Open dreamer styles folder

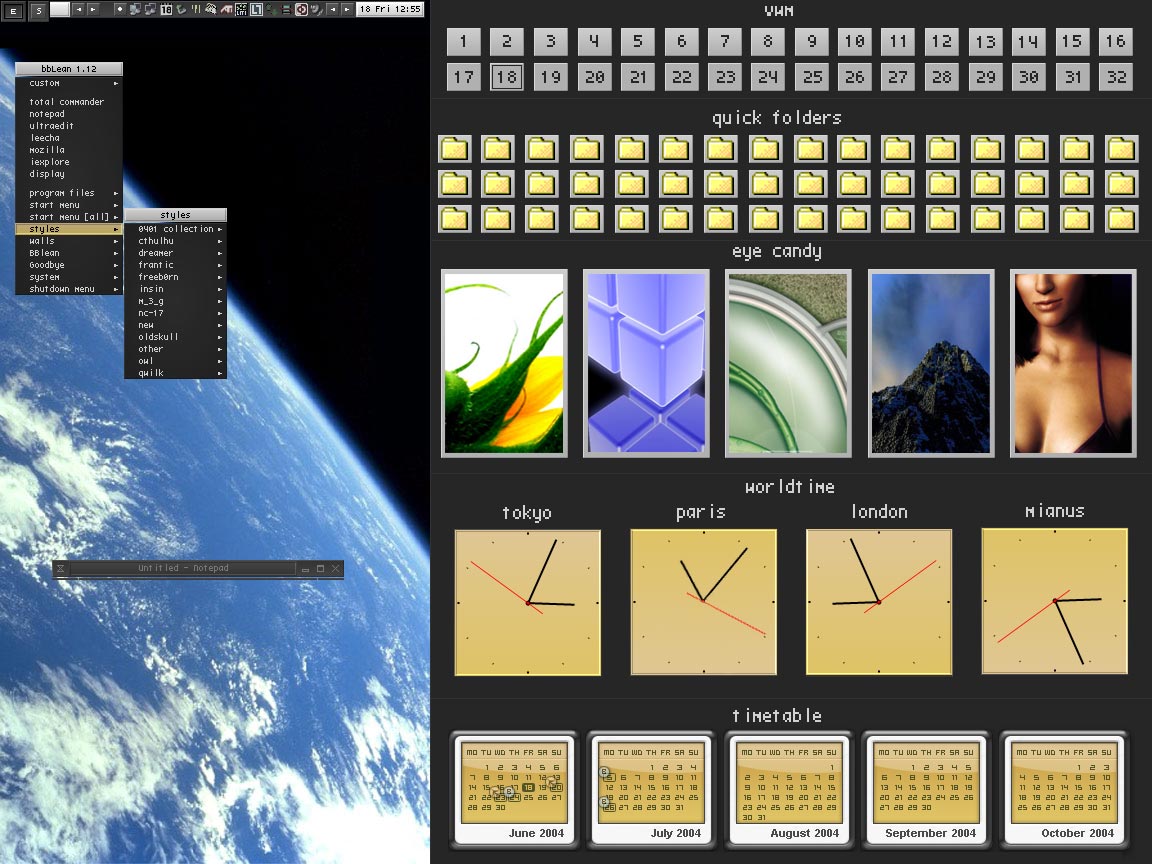(176, 253)
